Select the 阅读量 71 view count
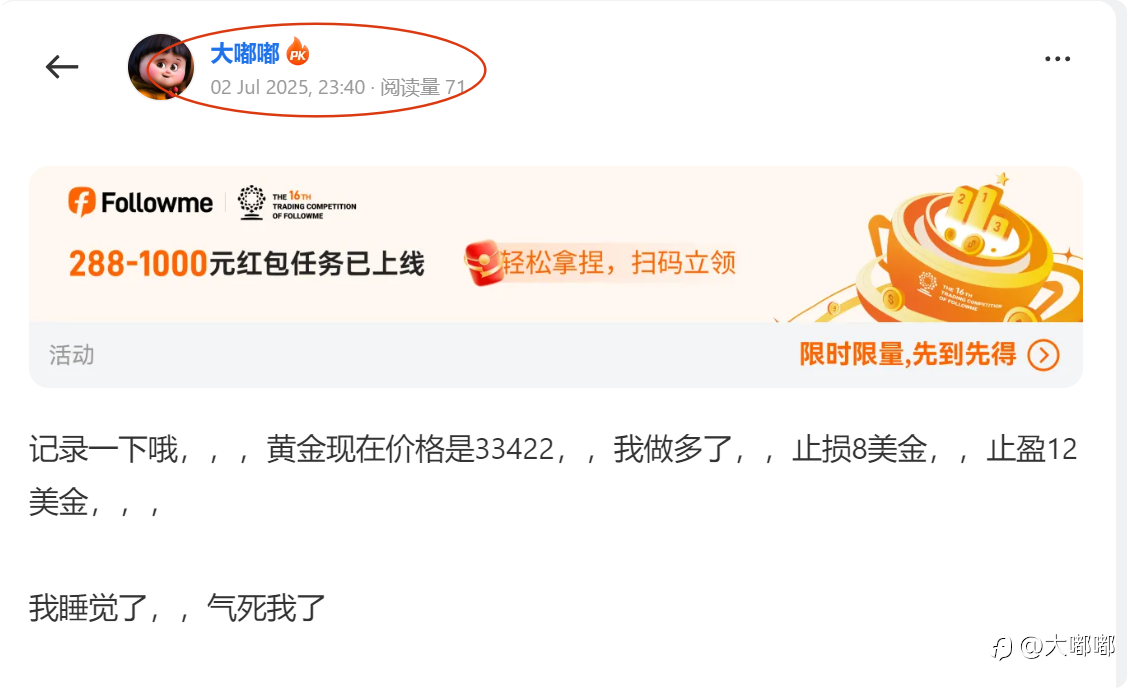The image size is (1127, 688). [x=423, y=88]
